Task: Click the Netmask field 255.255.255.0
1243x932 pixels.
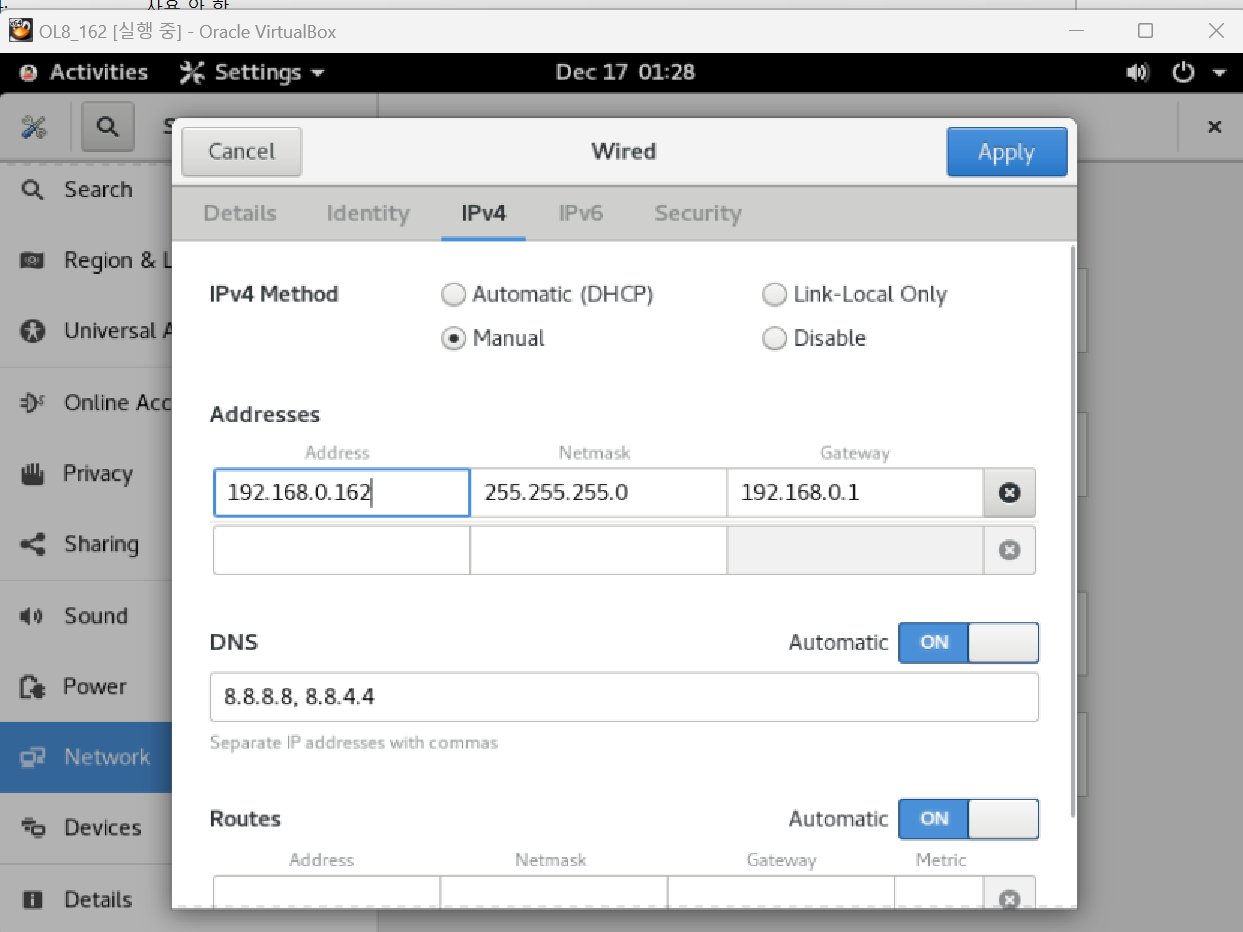Action: 598,493
